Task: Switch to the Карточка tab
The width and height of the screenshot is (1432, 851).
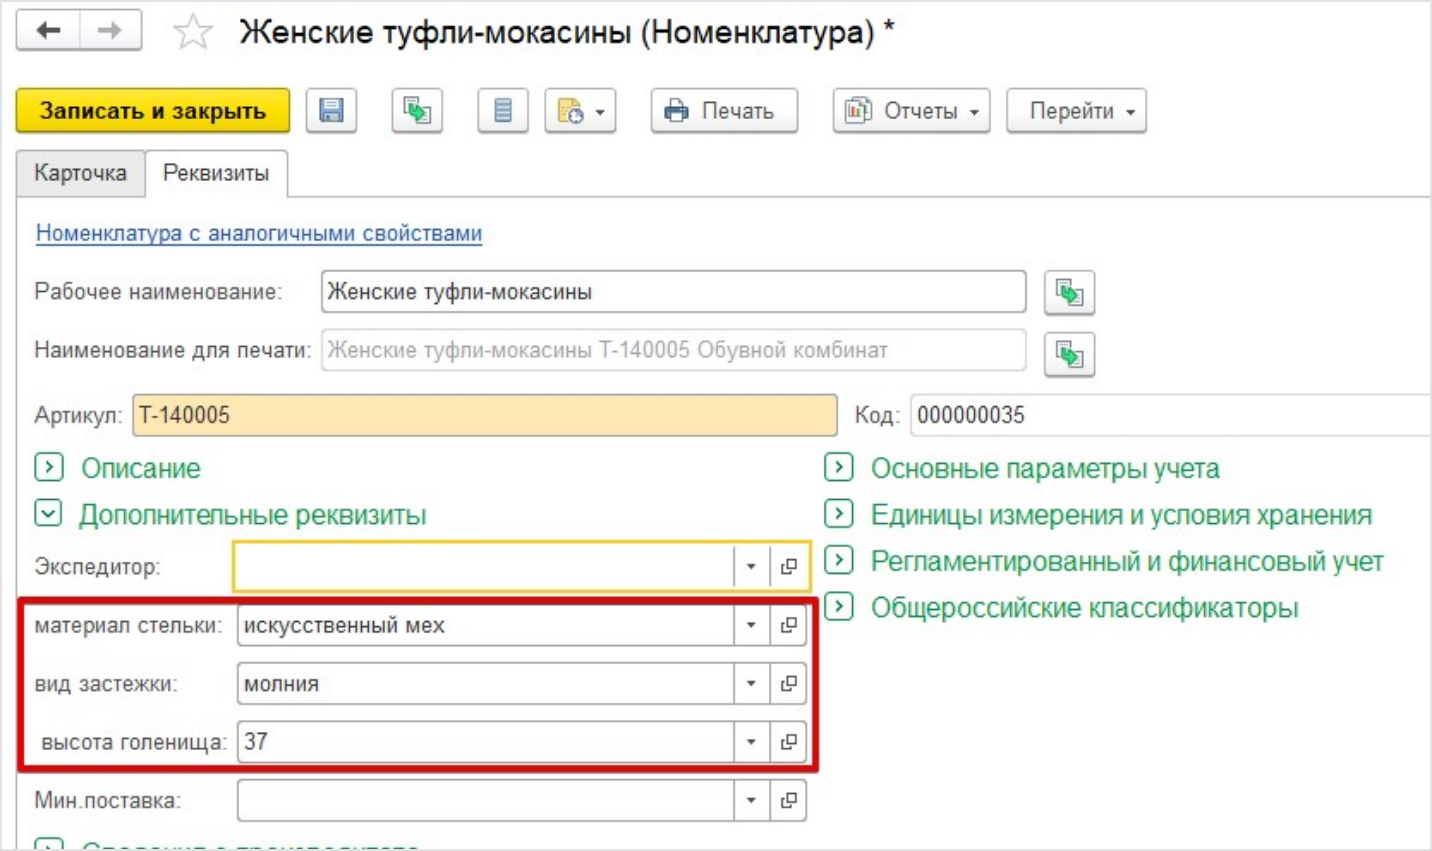Action: [80, 173]
